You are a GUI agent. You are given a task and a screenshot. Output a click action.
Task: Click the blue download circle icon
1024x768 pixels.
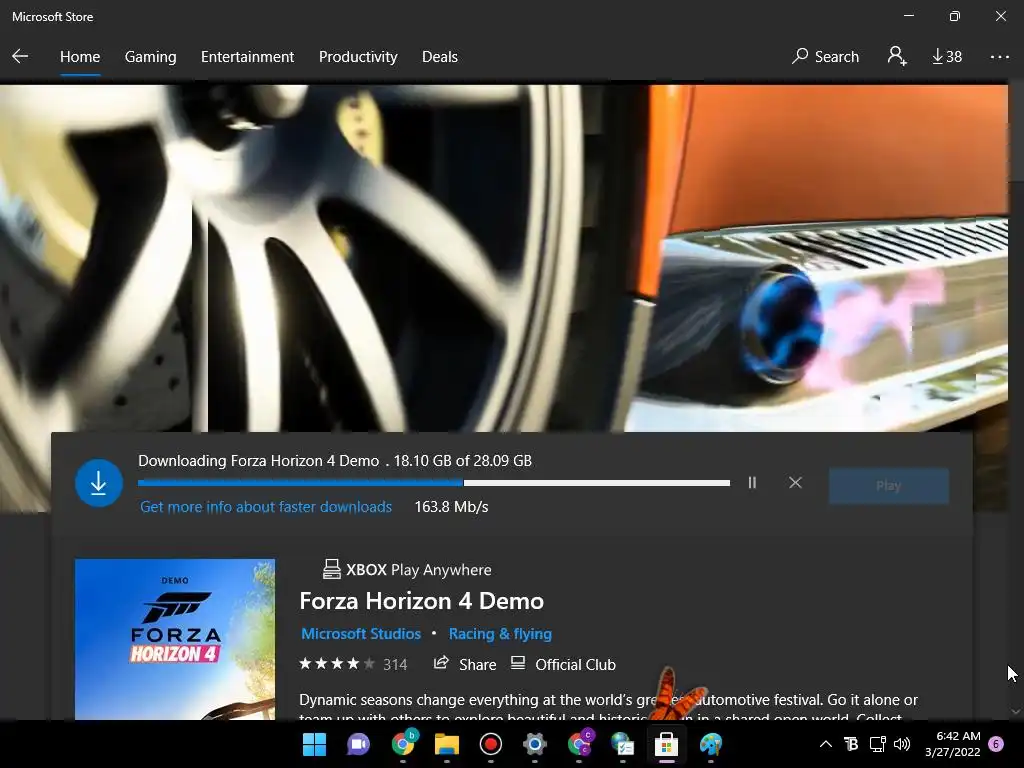click(x=99, y=483)
